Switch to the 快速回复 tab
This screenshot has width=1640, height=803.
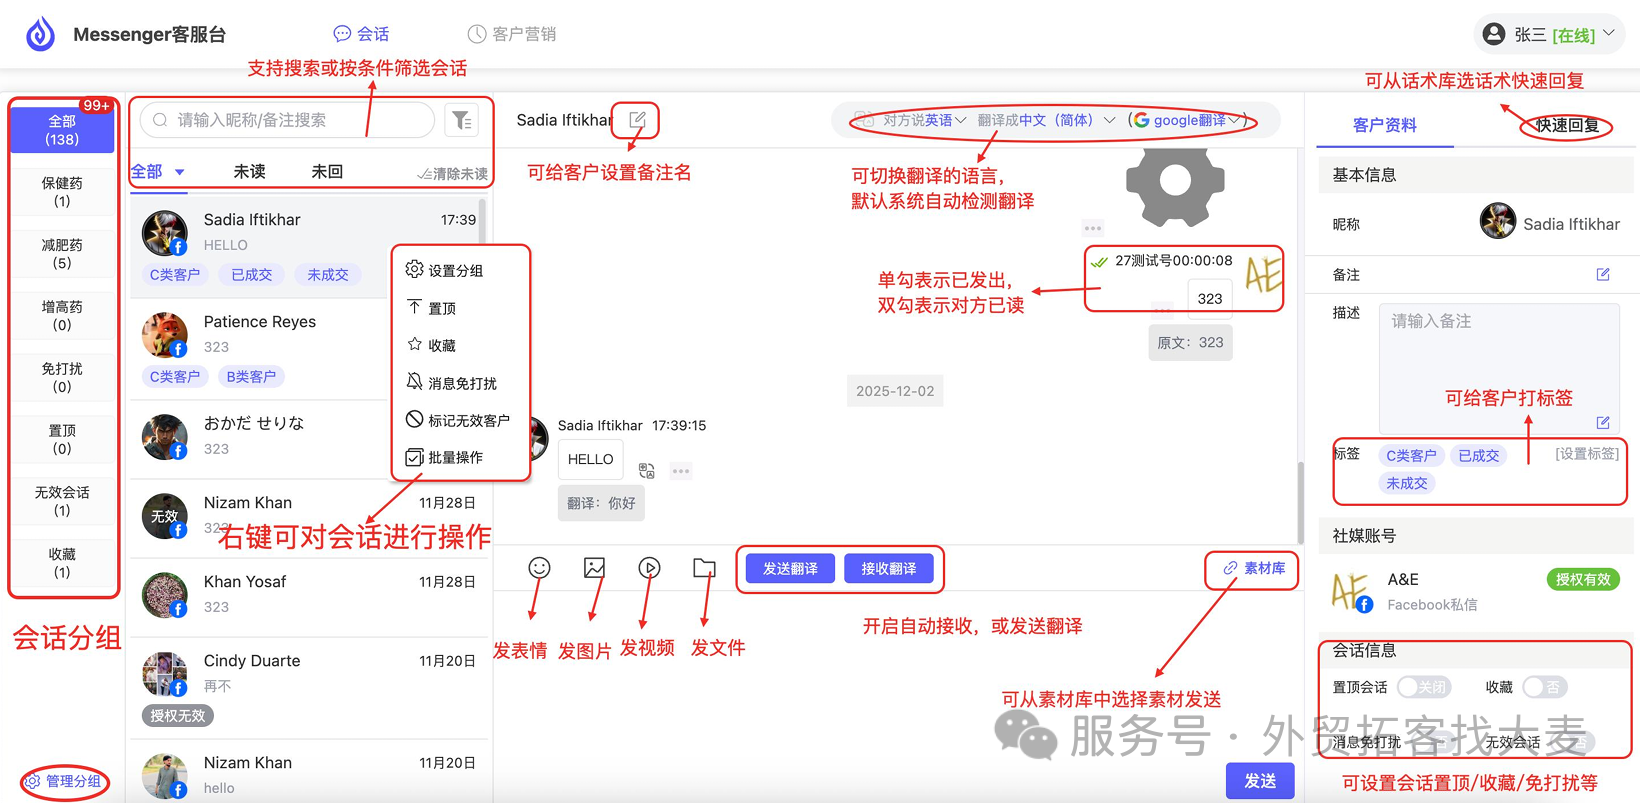click(1568, 125)
